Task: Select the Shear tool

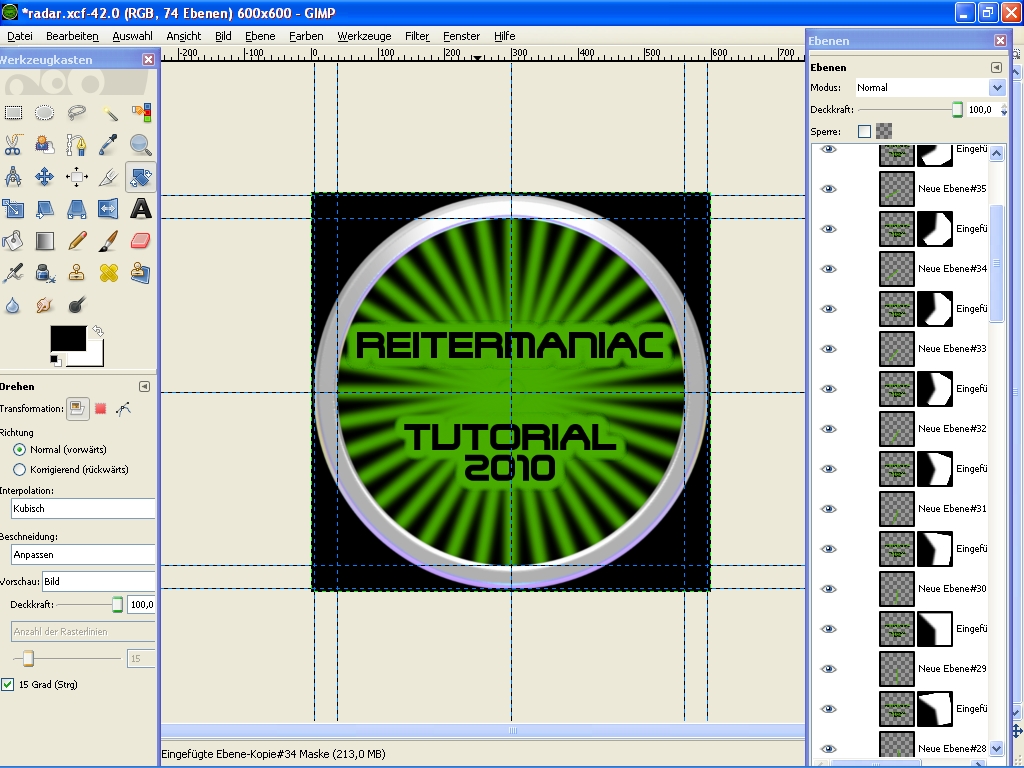Action: click(44, 208)
